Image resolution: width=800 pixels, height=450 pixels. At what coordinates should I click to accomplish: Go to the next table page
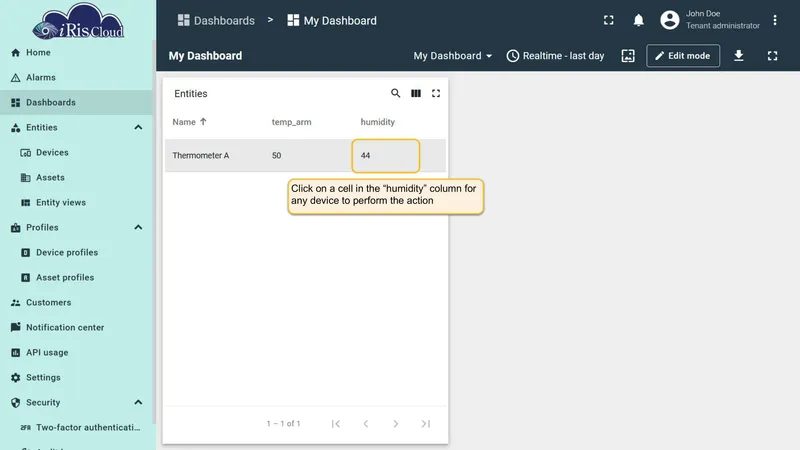click(x=395, y=423)
